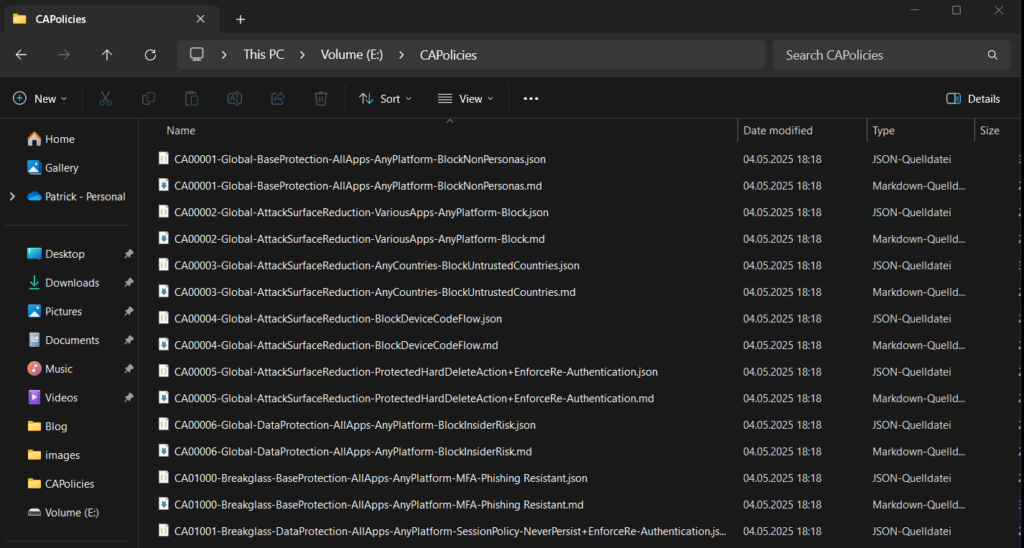The height and width of the screenshot is (548, 1024).
Task: Open Downloads folder in sidebar
Action: pos(72,283)
